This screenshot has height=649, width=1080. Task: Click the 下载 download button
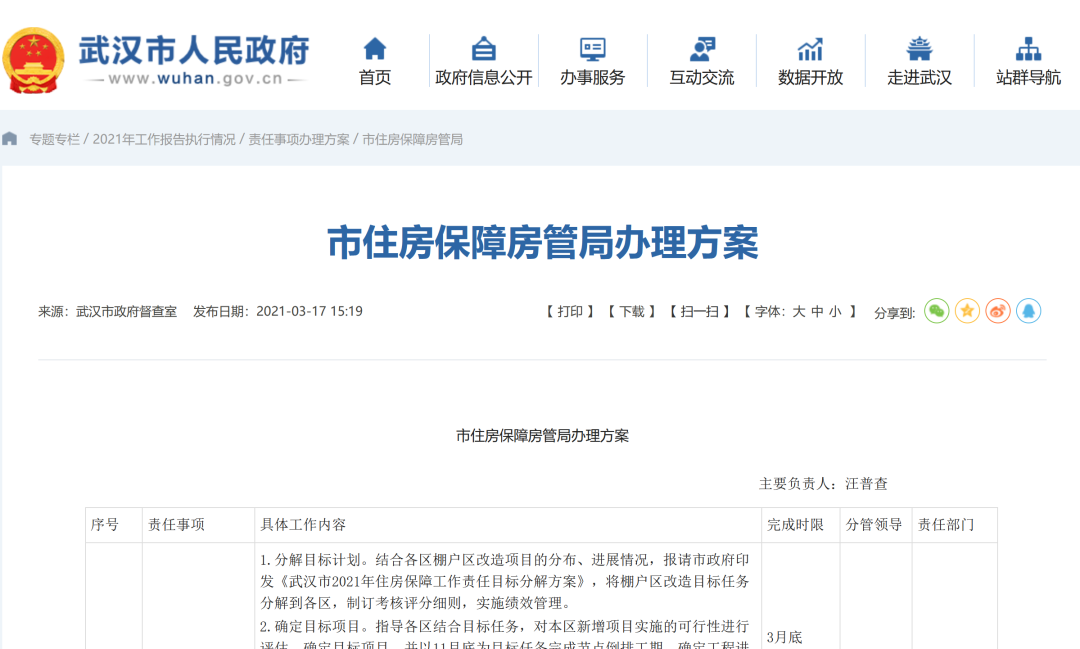[x=631, y=312]
